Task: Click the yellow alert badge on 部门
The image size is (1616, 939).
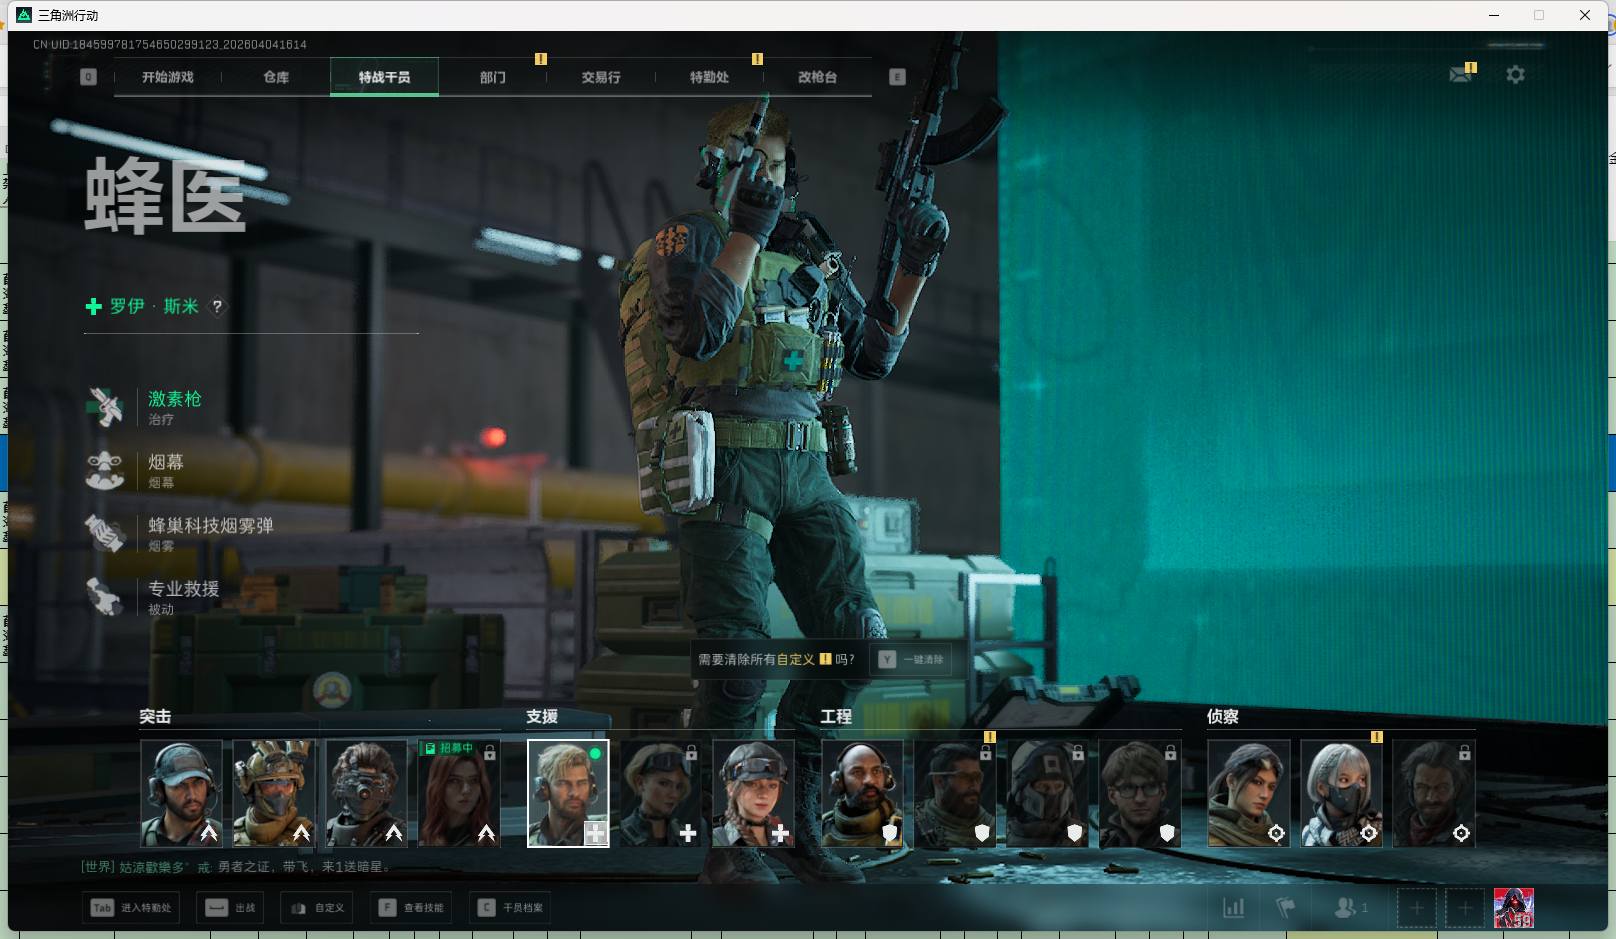Action: 541,59
